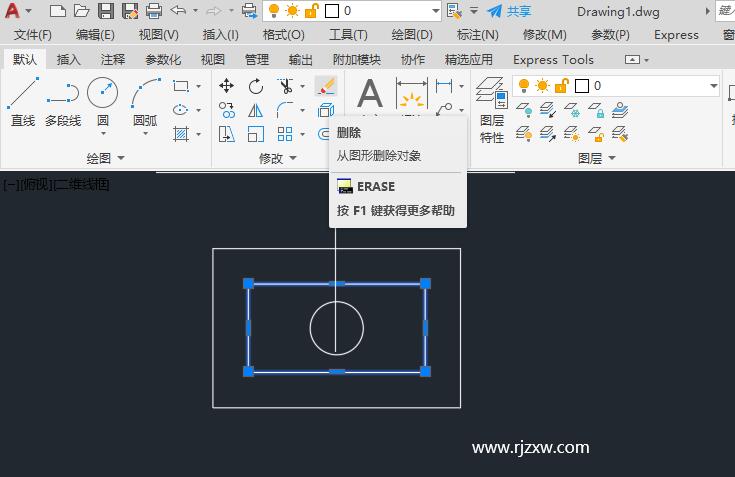
Task: Open dropdown arrow beside Trim tool
Action: (302, 86)
